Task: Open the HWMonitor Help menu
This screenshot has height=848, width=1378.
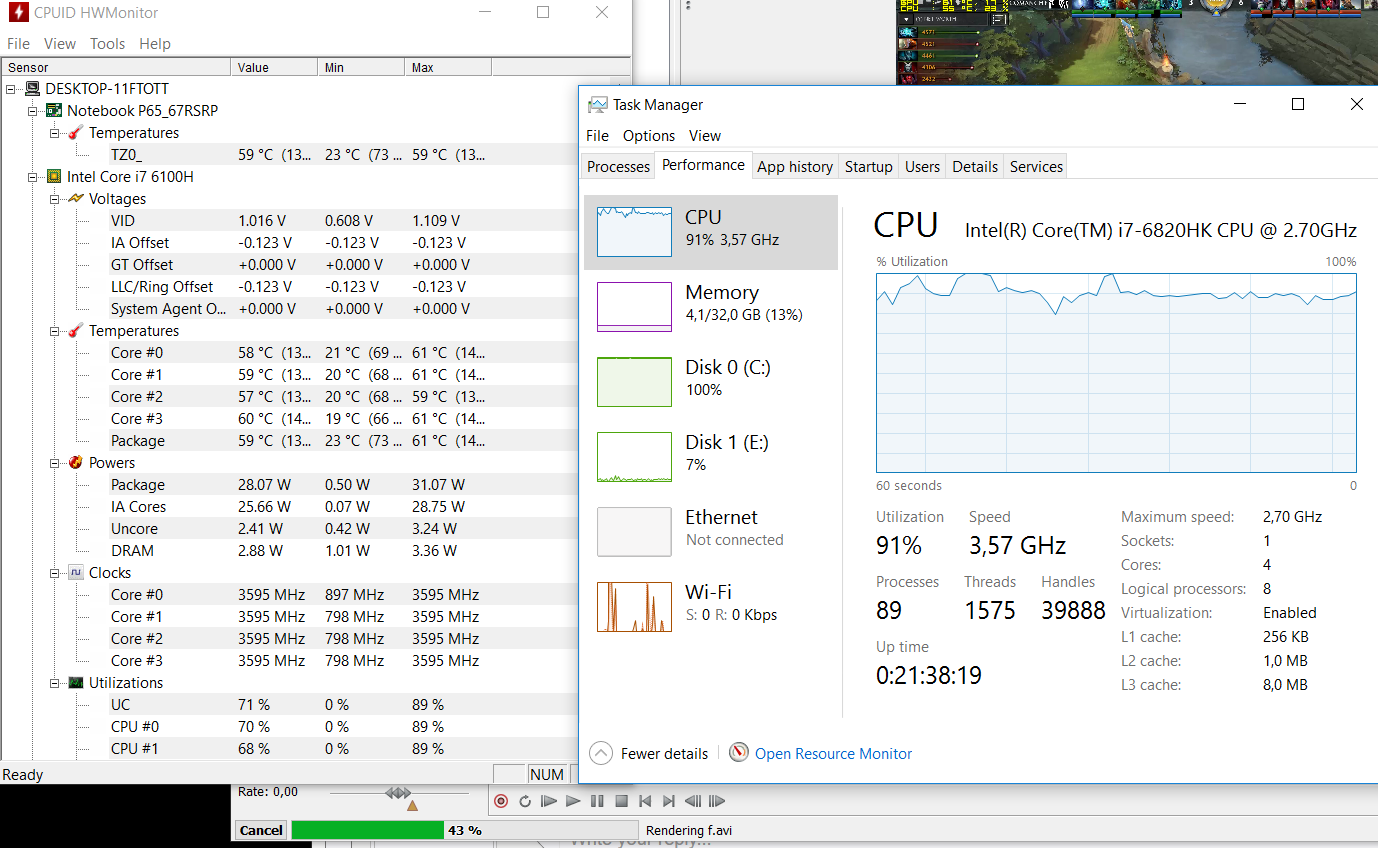Action: (x=155, y=44)
